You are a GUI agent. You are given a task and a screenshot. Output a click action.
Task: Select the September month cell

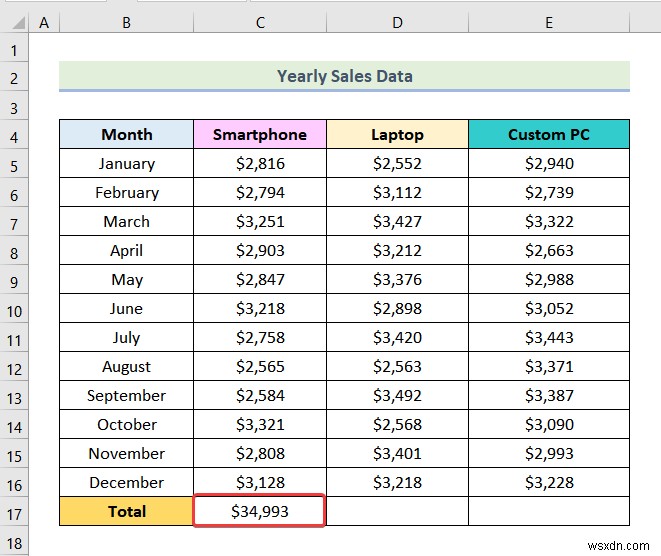pos(127,396)
